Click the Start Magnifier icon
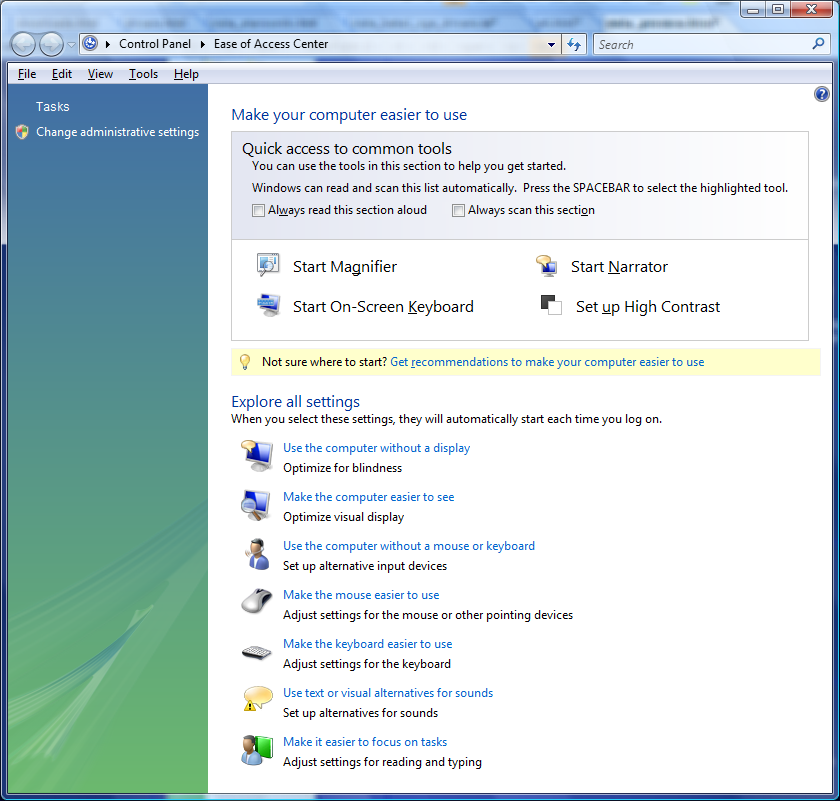This screenshot has width=840, height=801. tap(268, 265)
